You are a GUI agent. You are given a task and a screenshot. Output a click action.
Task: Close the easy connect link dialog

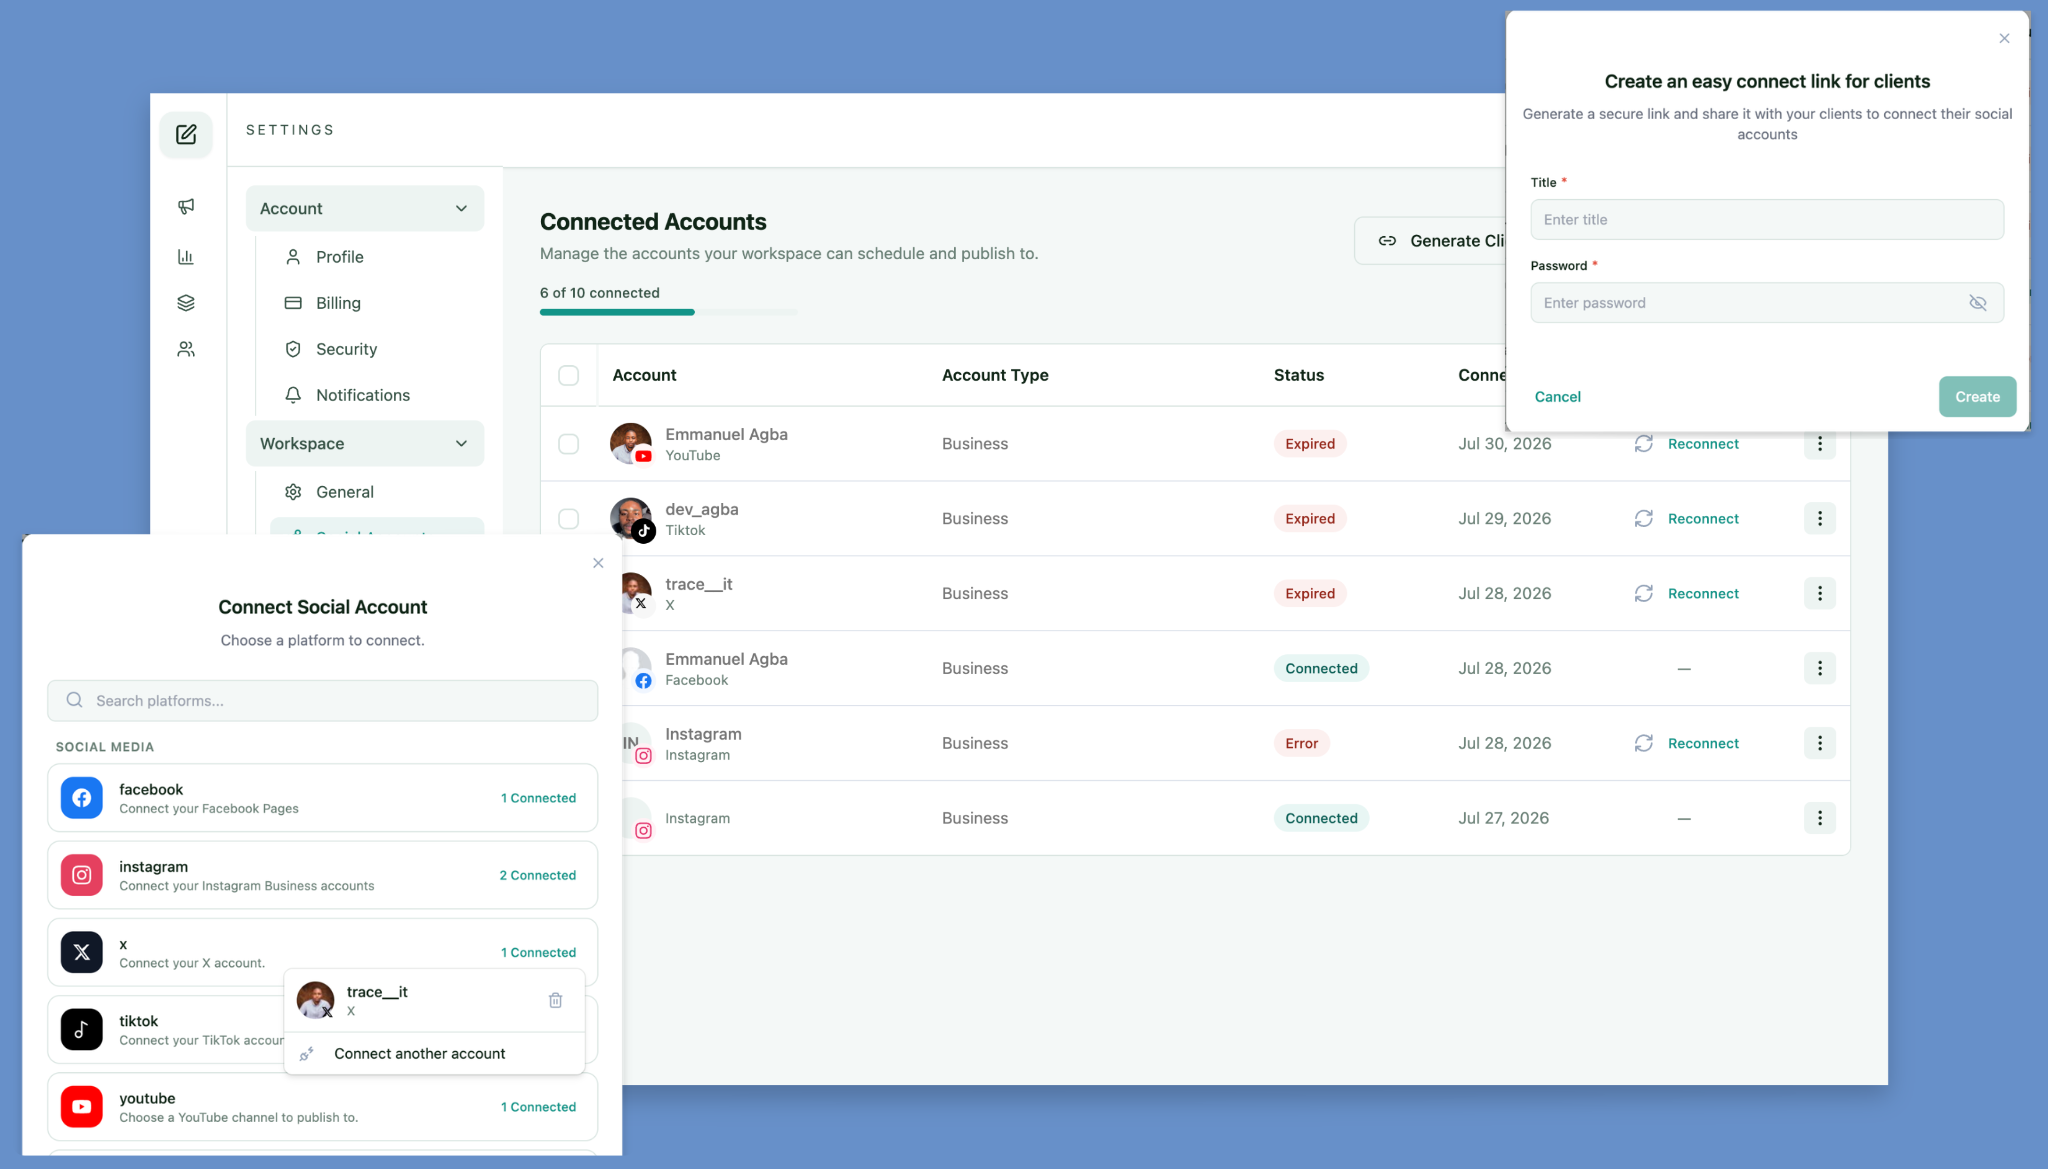(x=2004, y=38)
